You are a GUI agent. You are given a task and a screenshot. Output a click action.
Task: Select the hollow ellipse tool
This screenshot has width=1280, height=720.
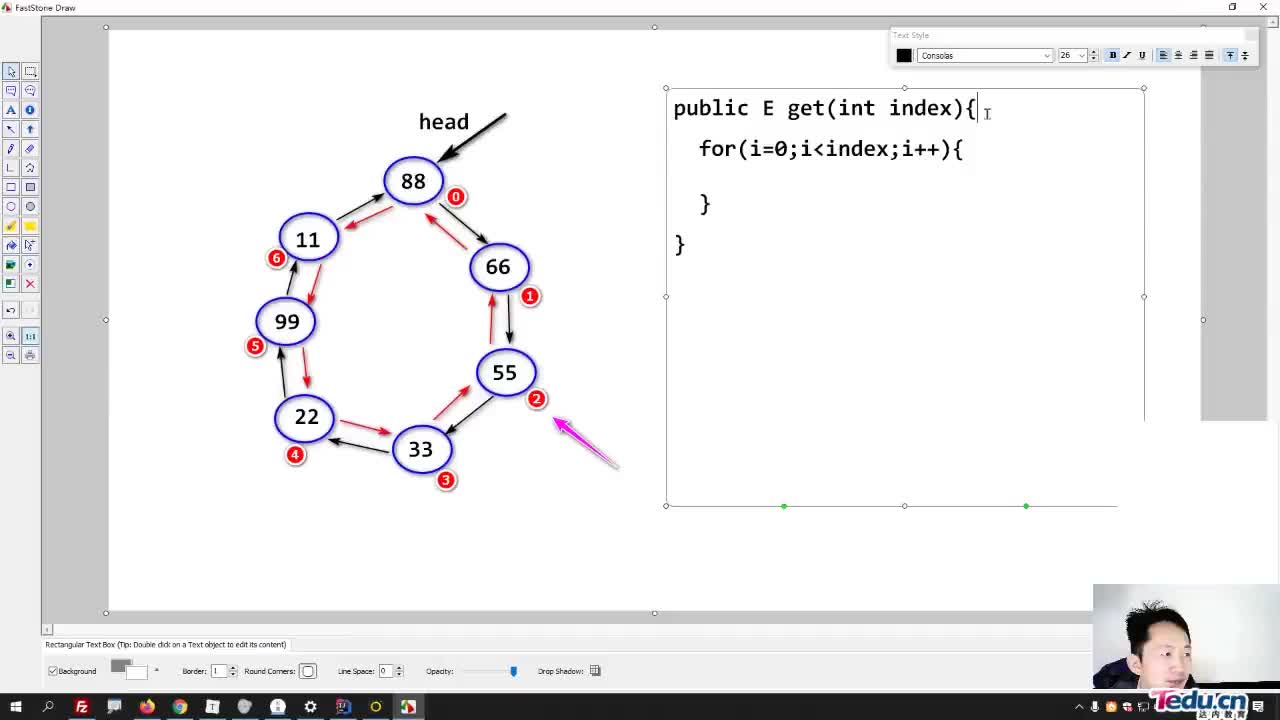pos(11,206)
